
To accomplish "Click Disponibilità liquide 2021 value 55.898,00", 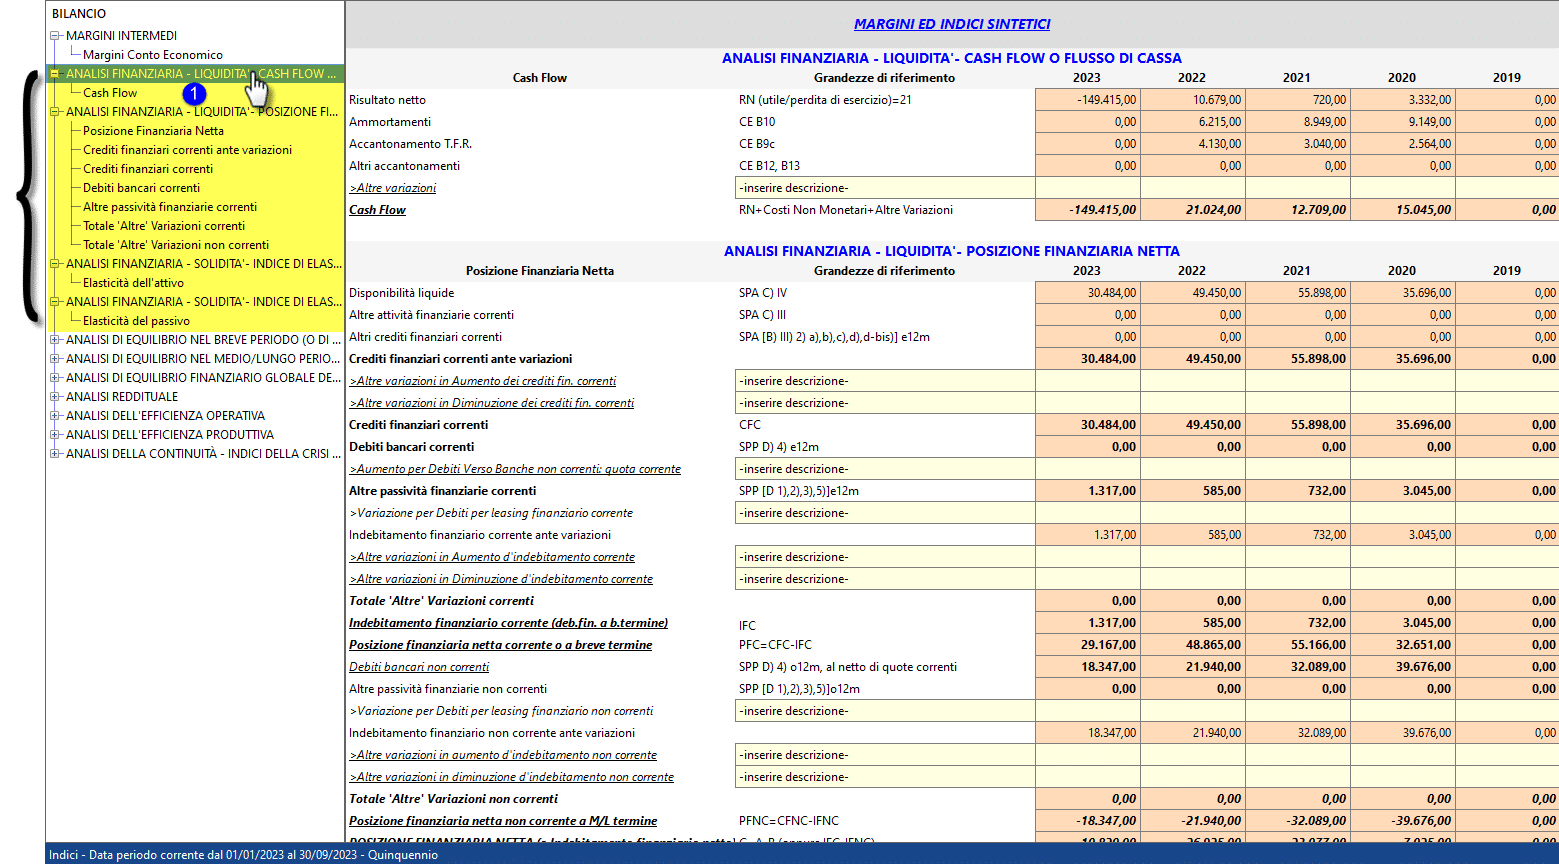I will 1298,293.
